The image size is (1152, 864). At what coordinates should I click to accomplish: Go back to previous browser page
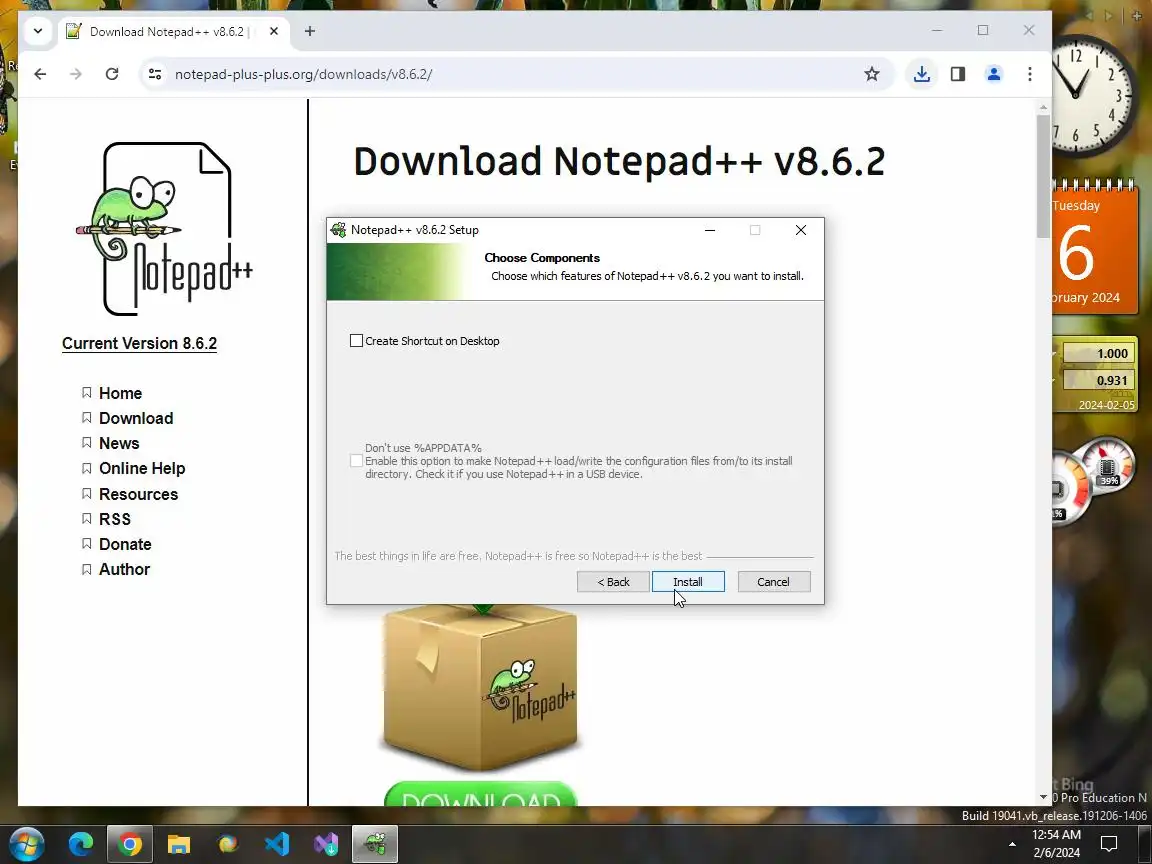pyautogui.click(x=40, y=74)
